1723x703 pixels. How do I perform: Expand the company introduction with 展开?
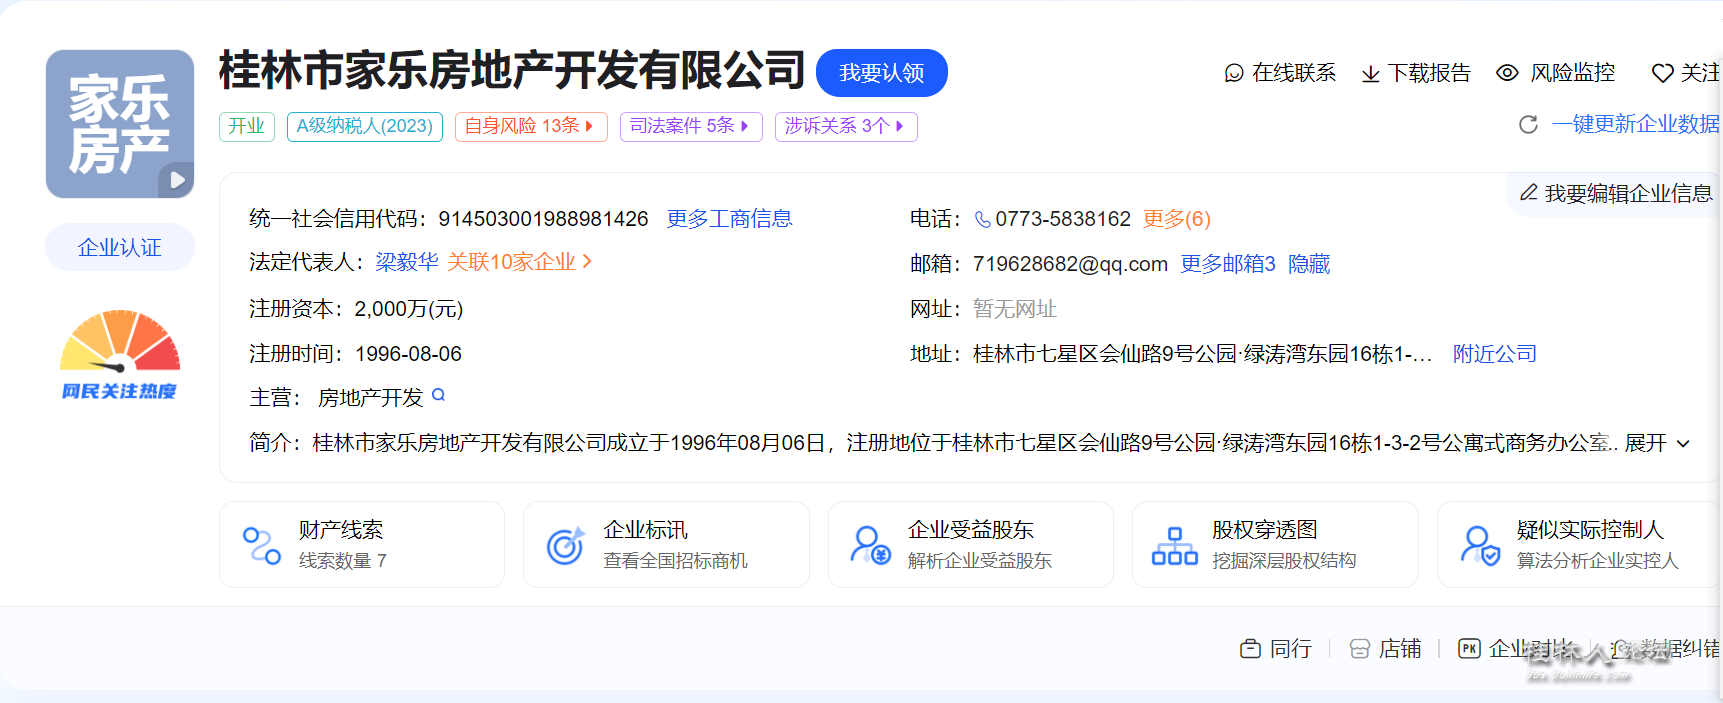[1656, 443]
